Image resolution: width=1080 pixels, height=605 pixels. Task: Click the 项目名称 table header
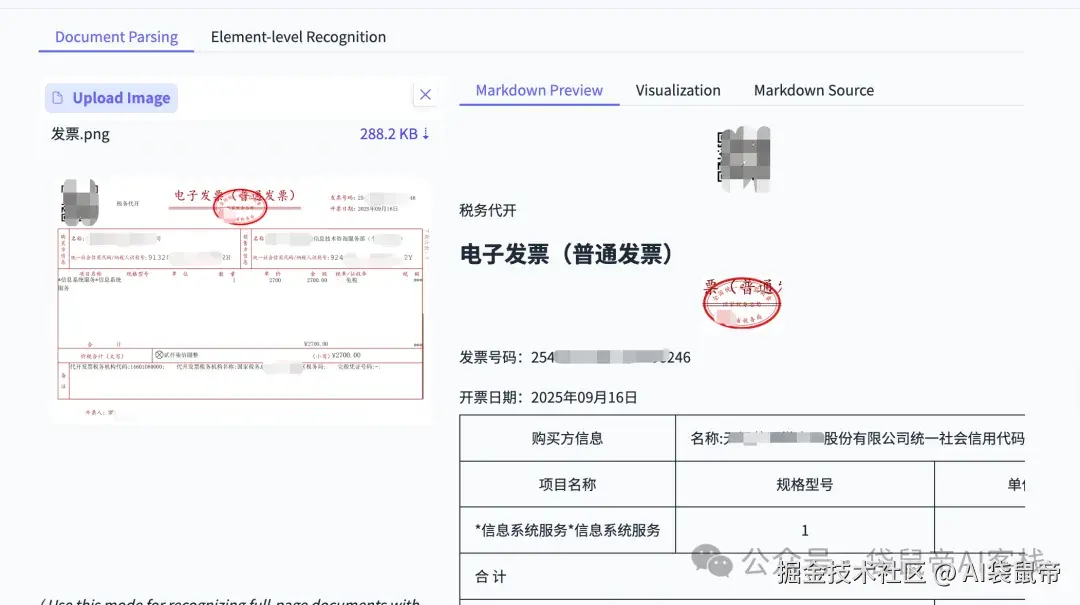tap(566, 484)
